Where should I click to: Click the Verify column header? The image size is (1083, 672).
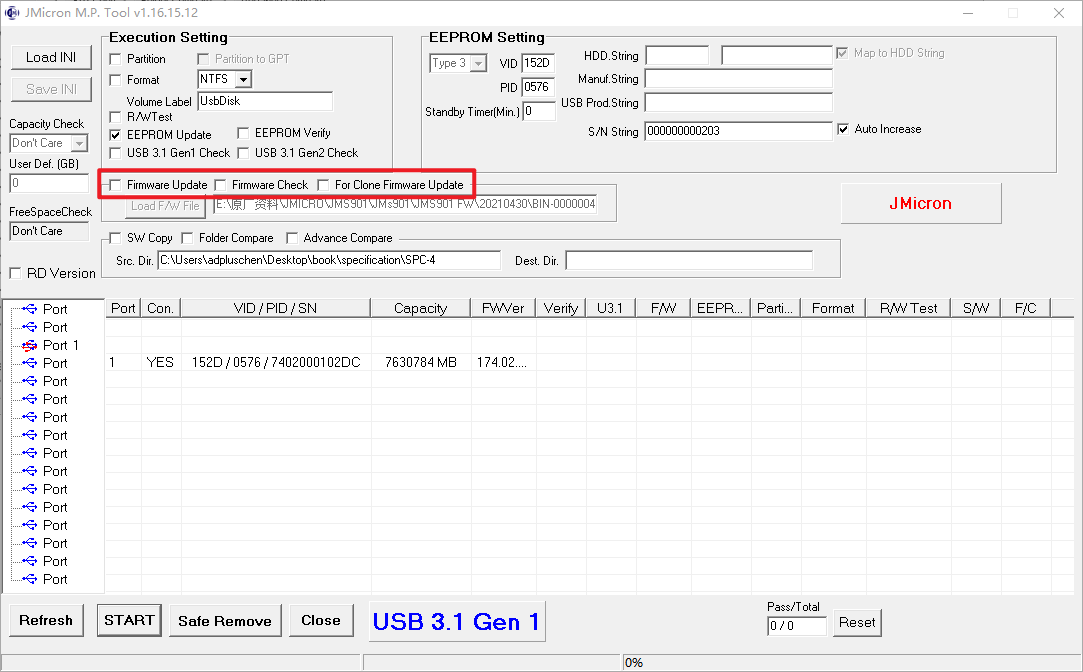pos(561,308)
